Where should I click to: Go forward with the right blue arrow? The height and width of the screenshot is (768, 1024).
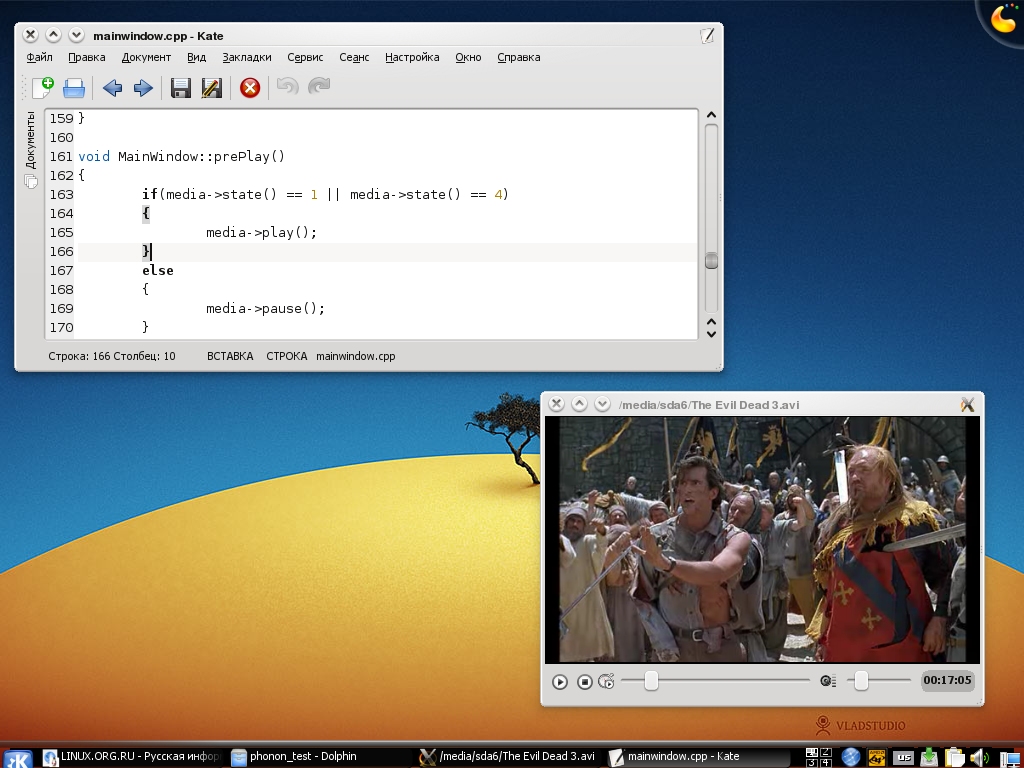click(x=143, y=88)
